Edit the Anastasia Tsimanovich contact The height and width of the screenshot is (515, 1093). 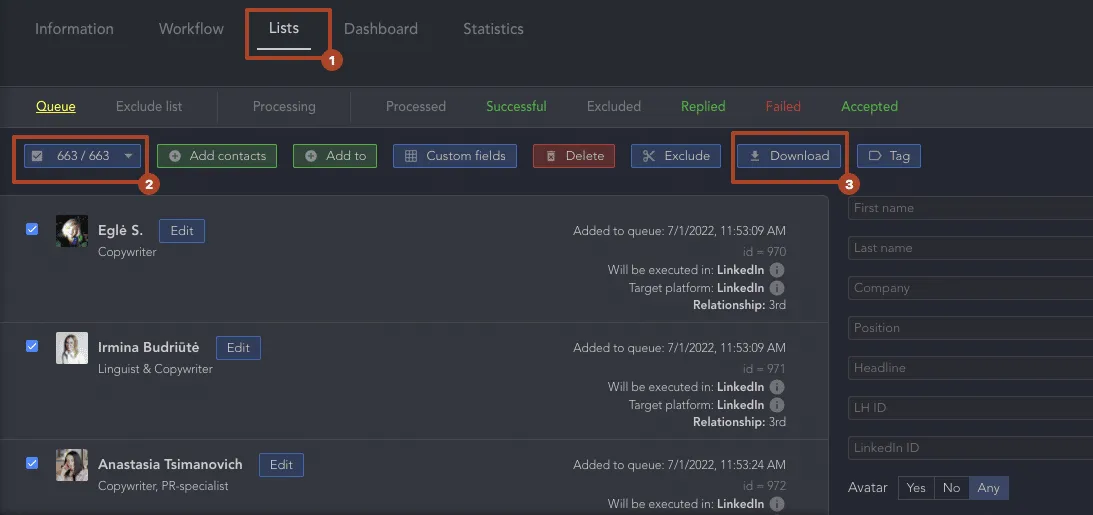[x=282, y=465]
